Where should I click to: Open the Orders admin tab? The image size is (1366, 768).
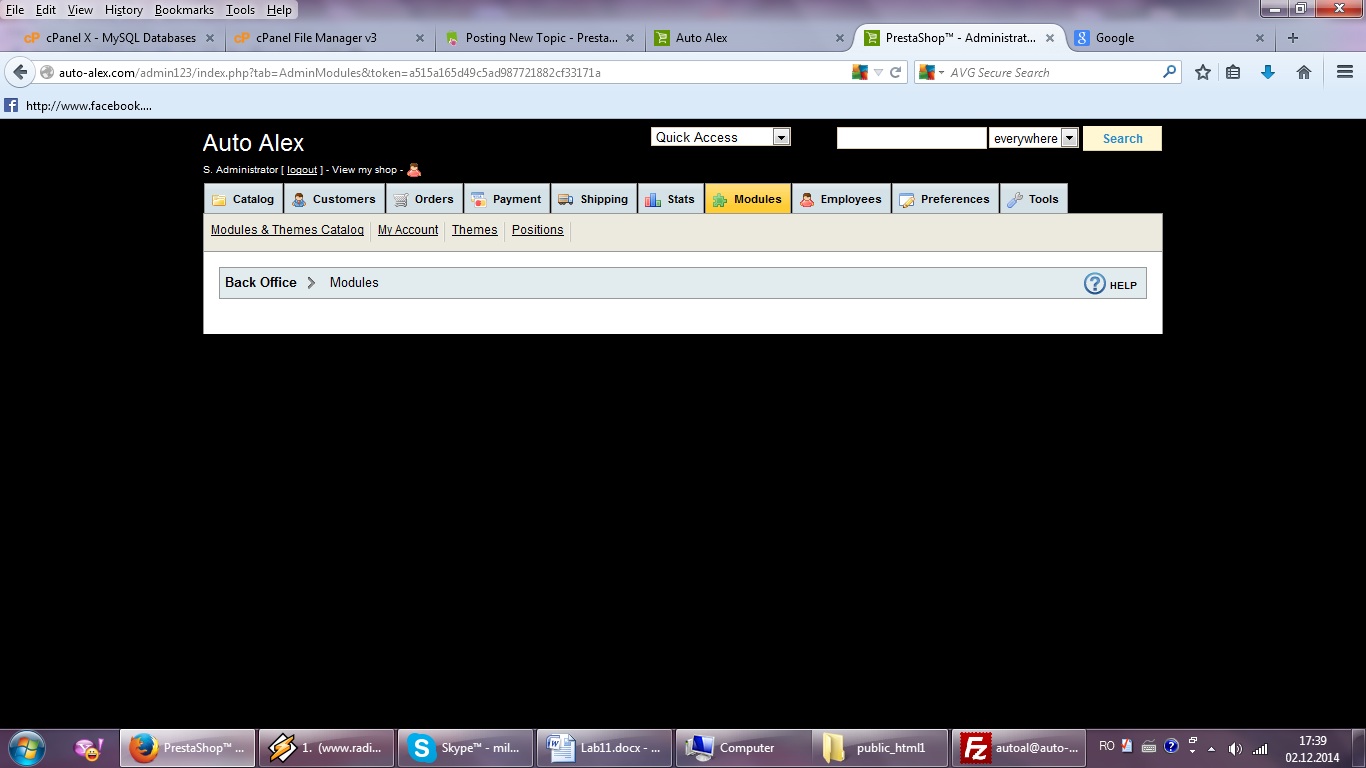pos(424,199)
